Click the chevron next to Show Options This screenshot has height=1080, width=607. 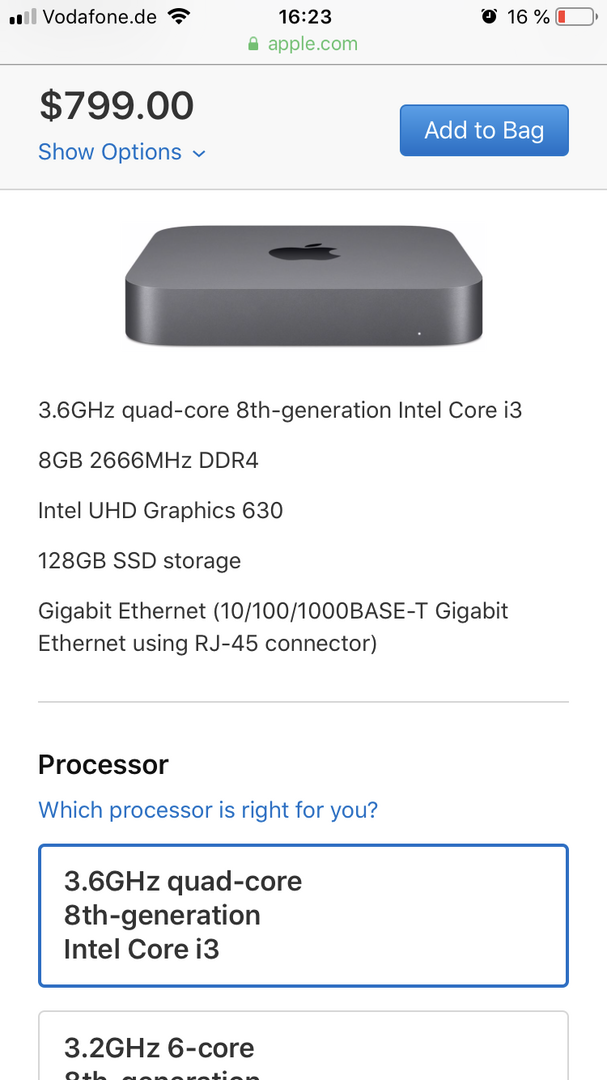[x=199, y=153]
